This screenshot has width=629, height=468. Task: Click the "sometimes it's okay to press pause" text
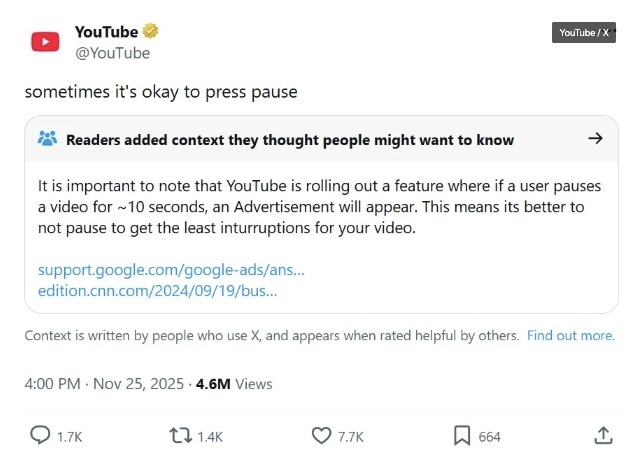[161, 92]
